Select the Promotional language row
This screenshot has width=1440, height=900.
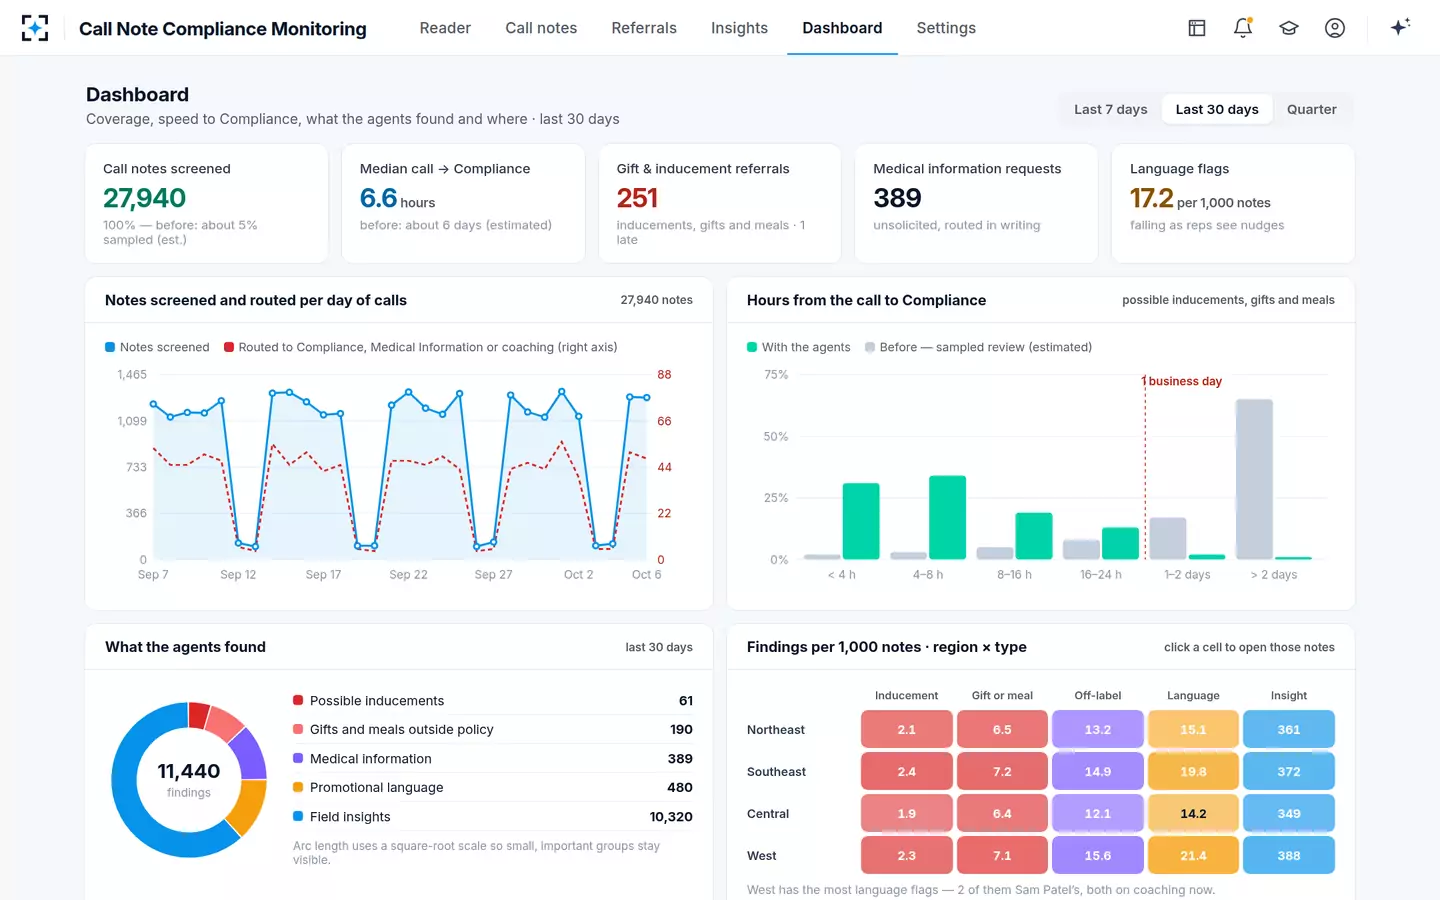[493, 787]
